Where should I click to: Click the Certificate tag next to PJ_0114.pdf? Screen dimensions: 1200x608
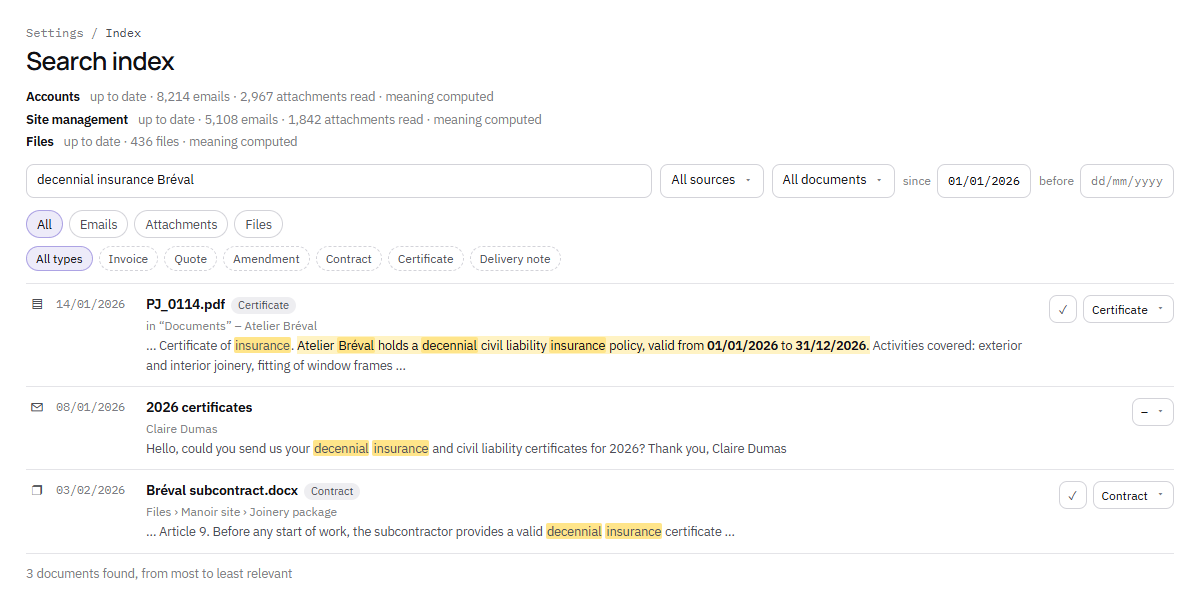[x=264, y=305]
